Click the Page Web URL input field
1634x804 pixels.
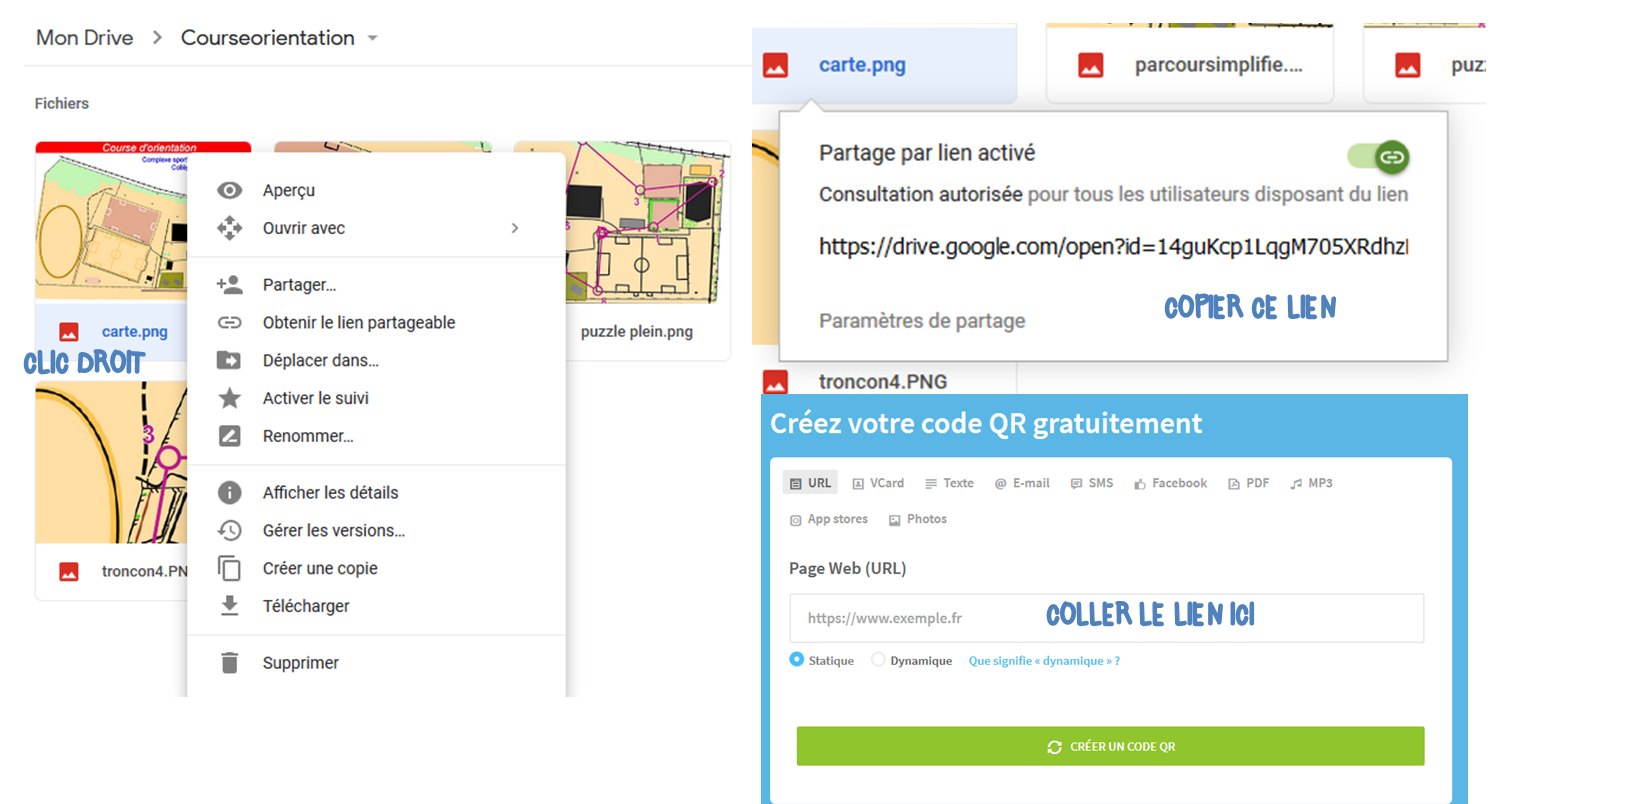[x=1106, y=618]
